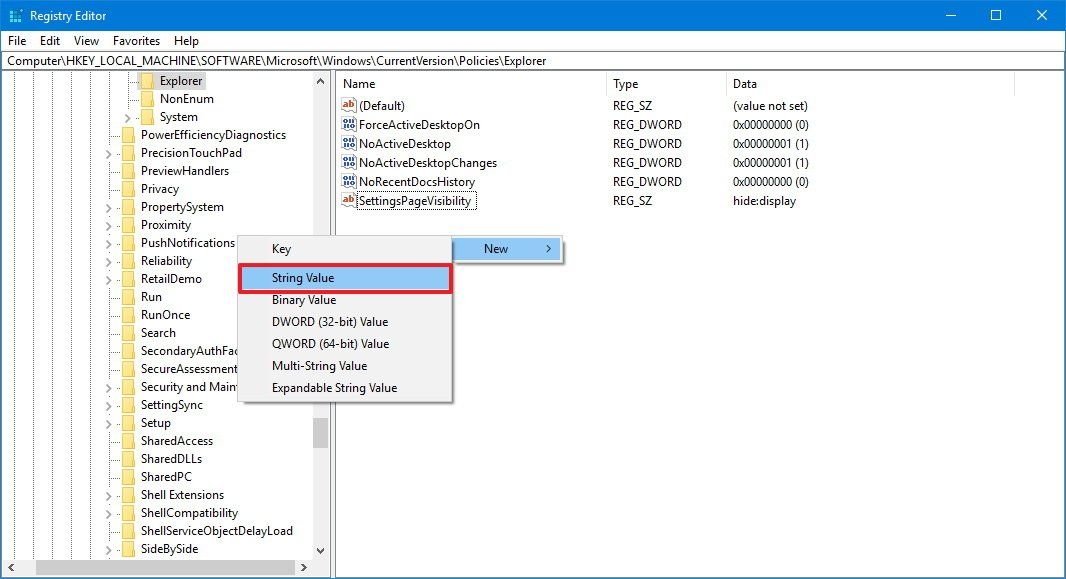Select the SettingSync key in tree

pos(171,405)
